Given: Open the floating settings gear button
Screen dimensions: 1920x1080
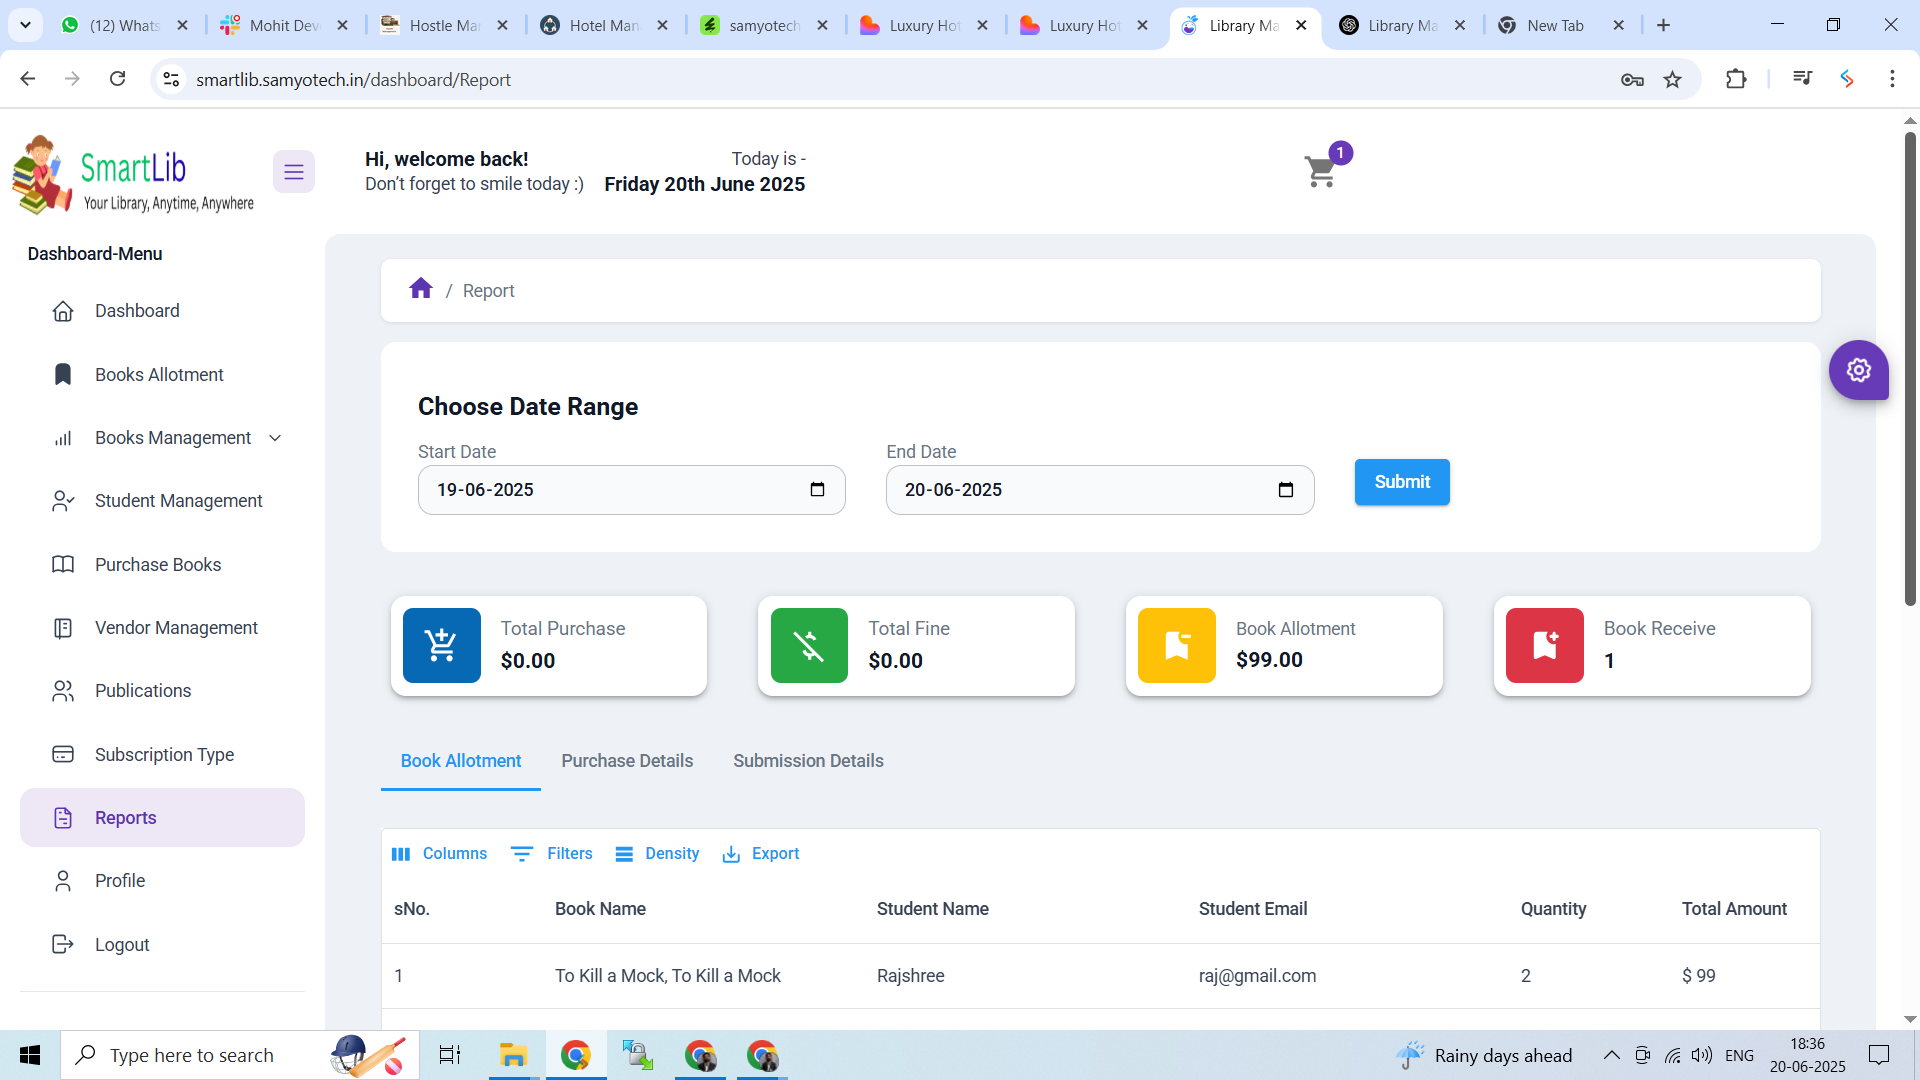Looking at the screenshot, I should coord(1859,370).
